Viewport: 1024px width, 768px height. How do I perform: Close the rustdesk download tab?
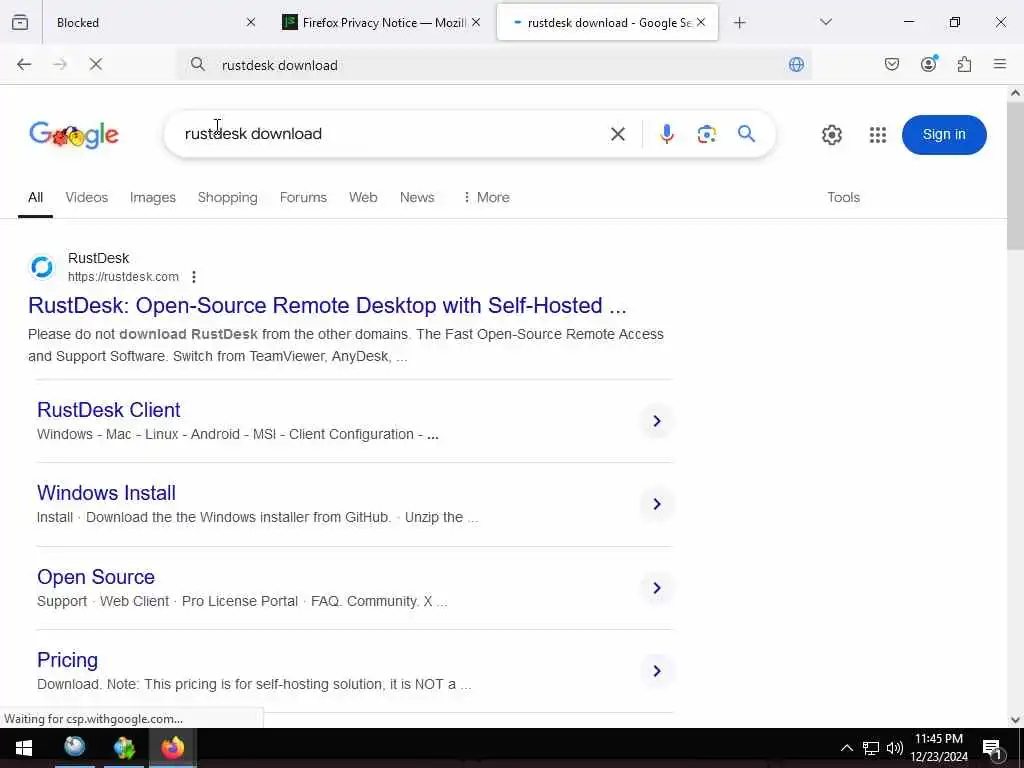click(x=701, y=23)
